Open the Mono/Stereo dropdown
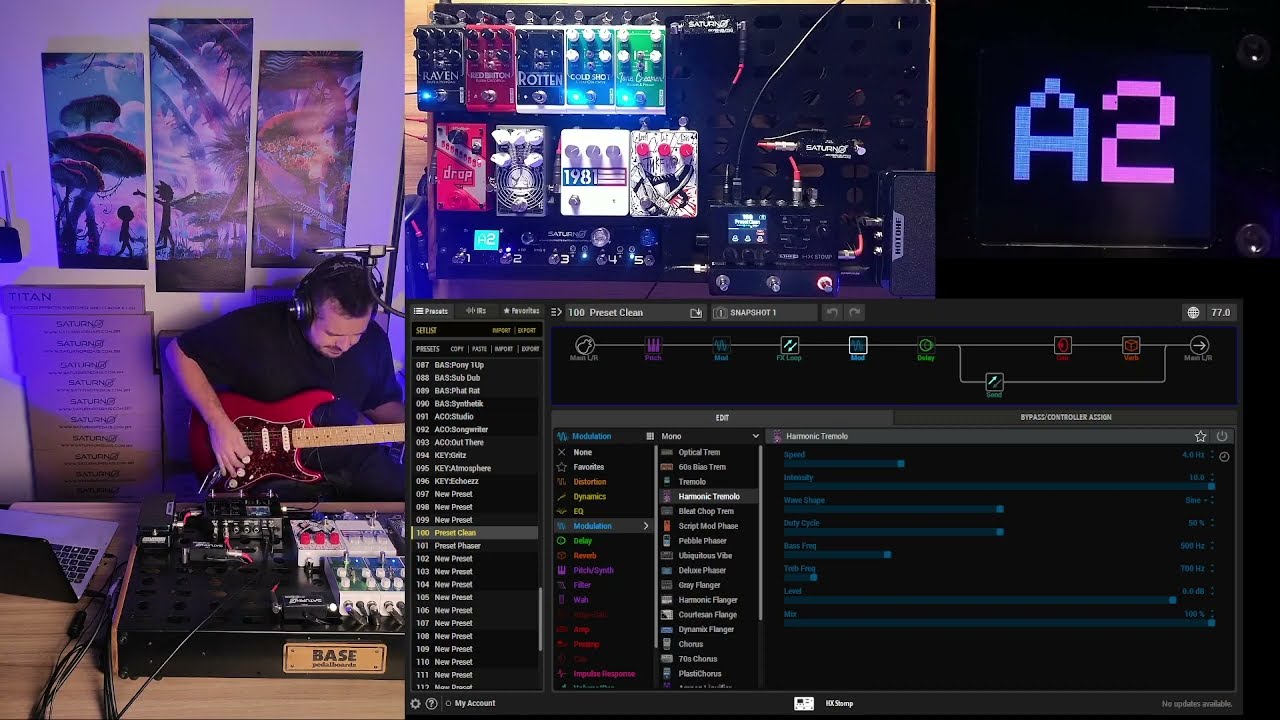Screen dimensions: 1280x720 [710, 436]
